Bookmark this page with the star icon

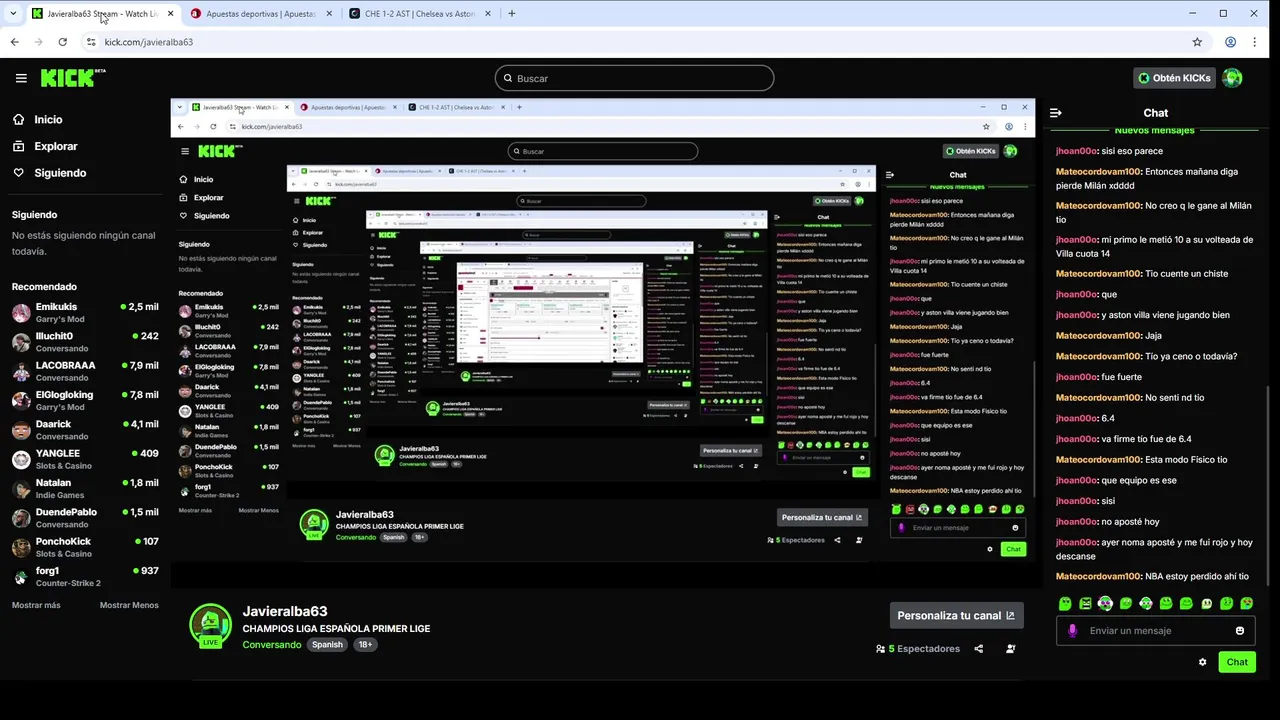click(x=1197, y=42)
